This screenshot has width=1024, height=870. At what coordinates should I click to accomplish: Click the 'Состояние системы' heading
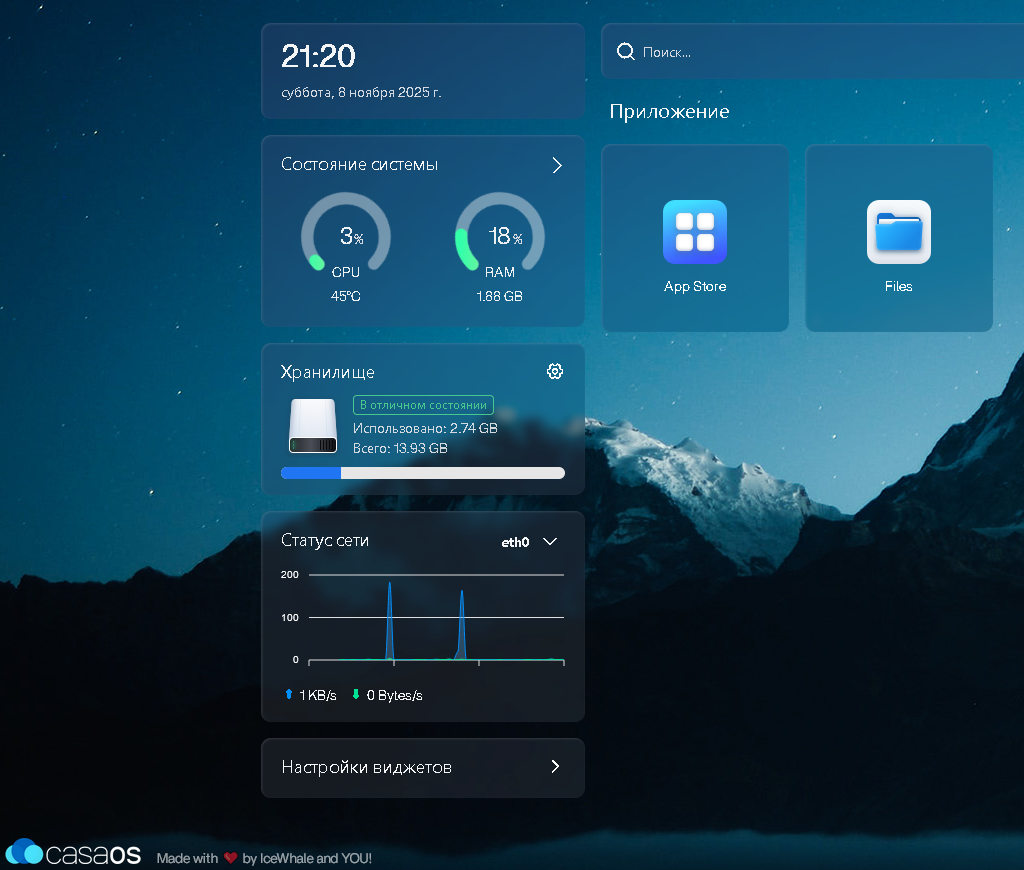pyautogui.click(x=359, y=165)
